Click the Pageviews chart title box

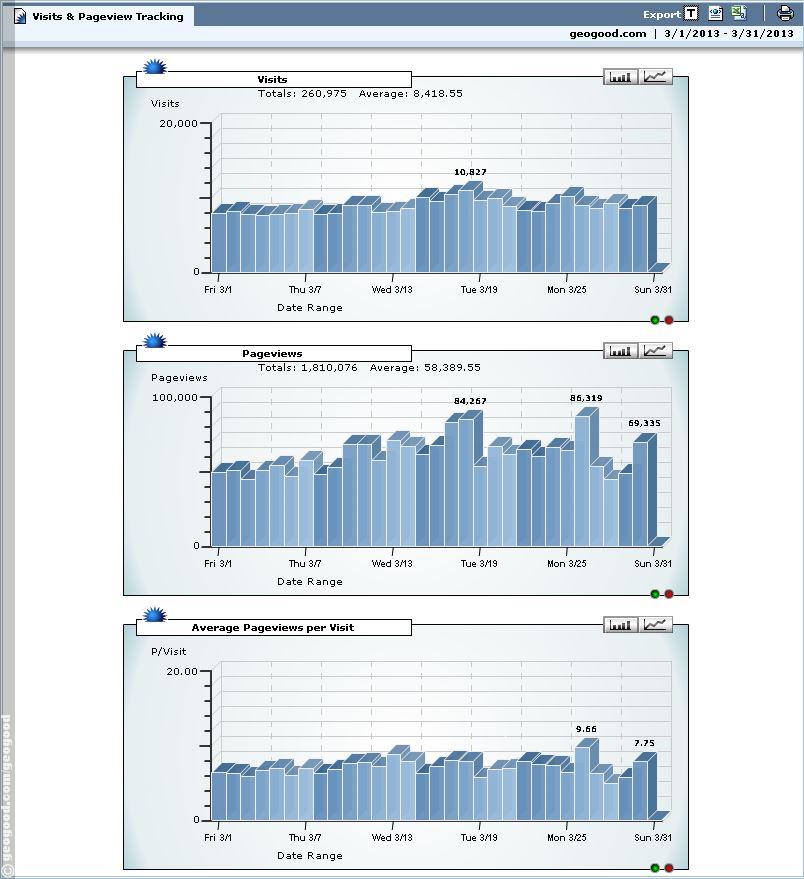point(272,353)
